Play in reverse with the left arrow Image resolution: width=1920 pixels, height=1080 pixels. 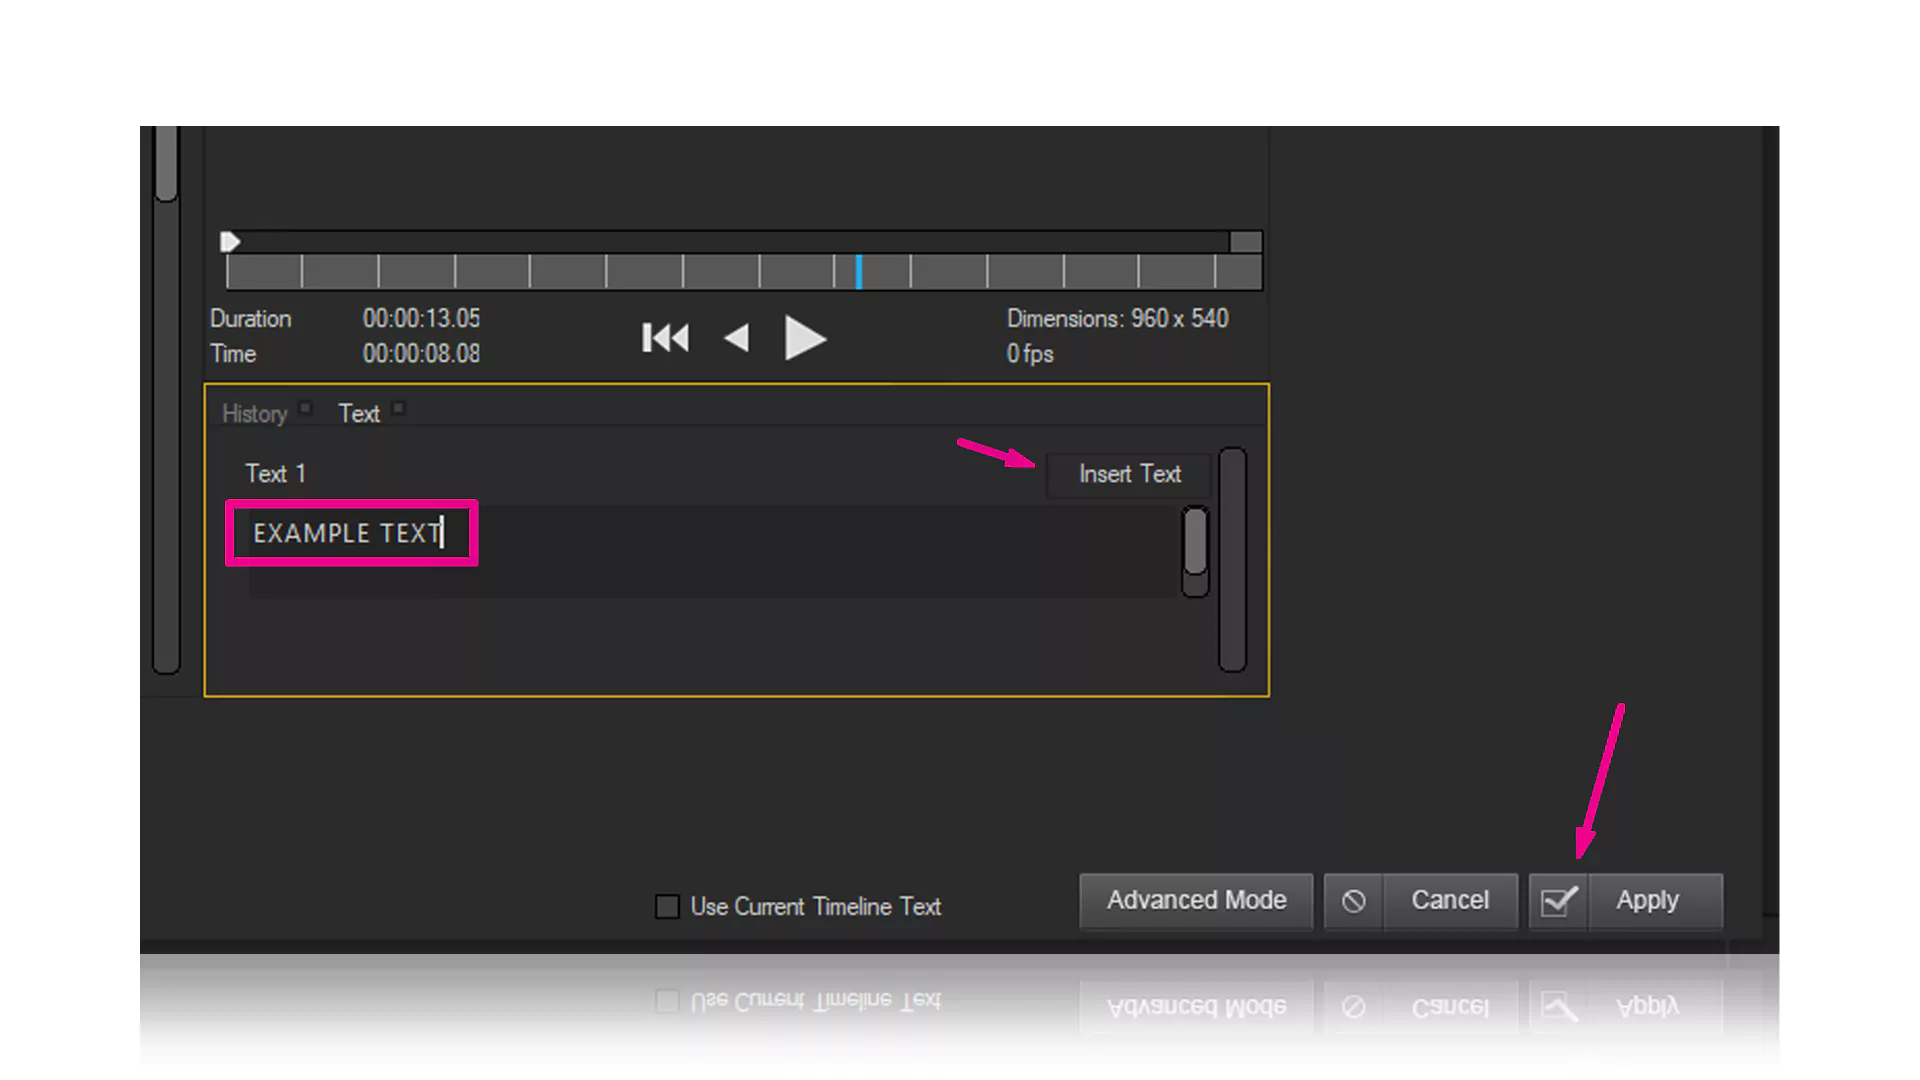coord(736,338)
